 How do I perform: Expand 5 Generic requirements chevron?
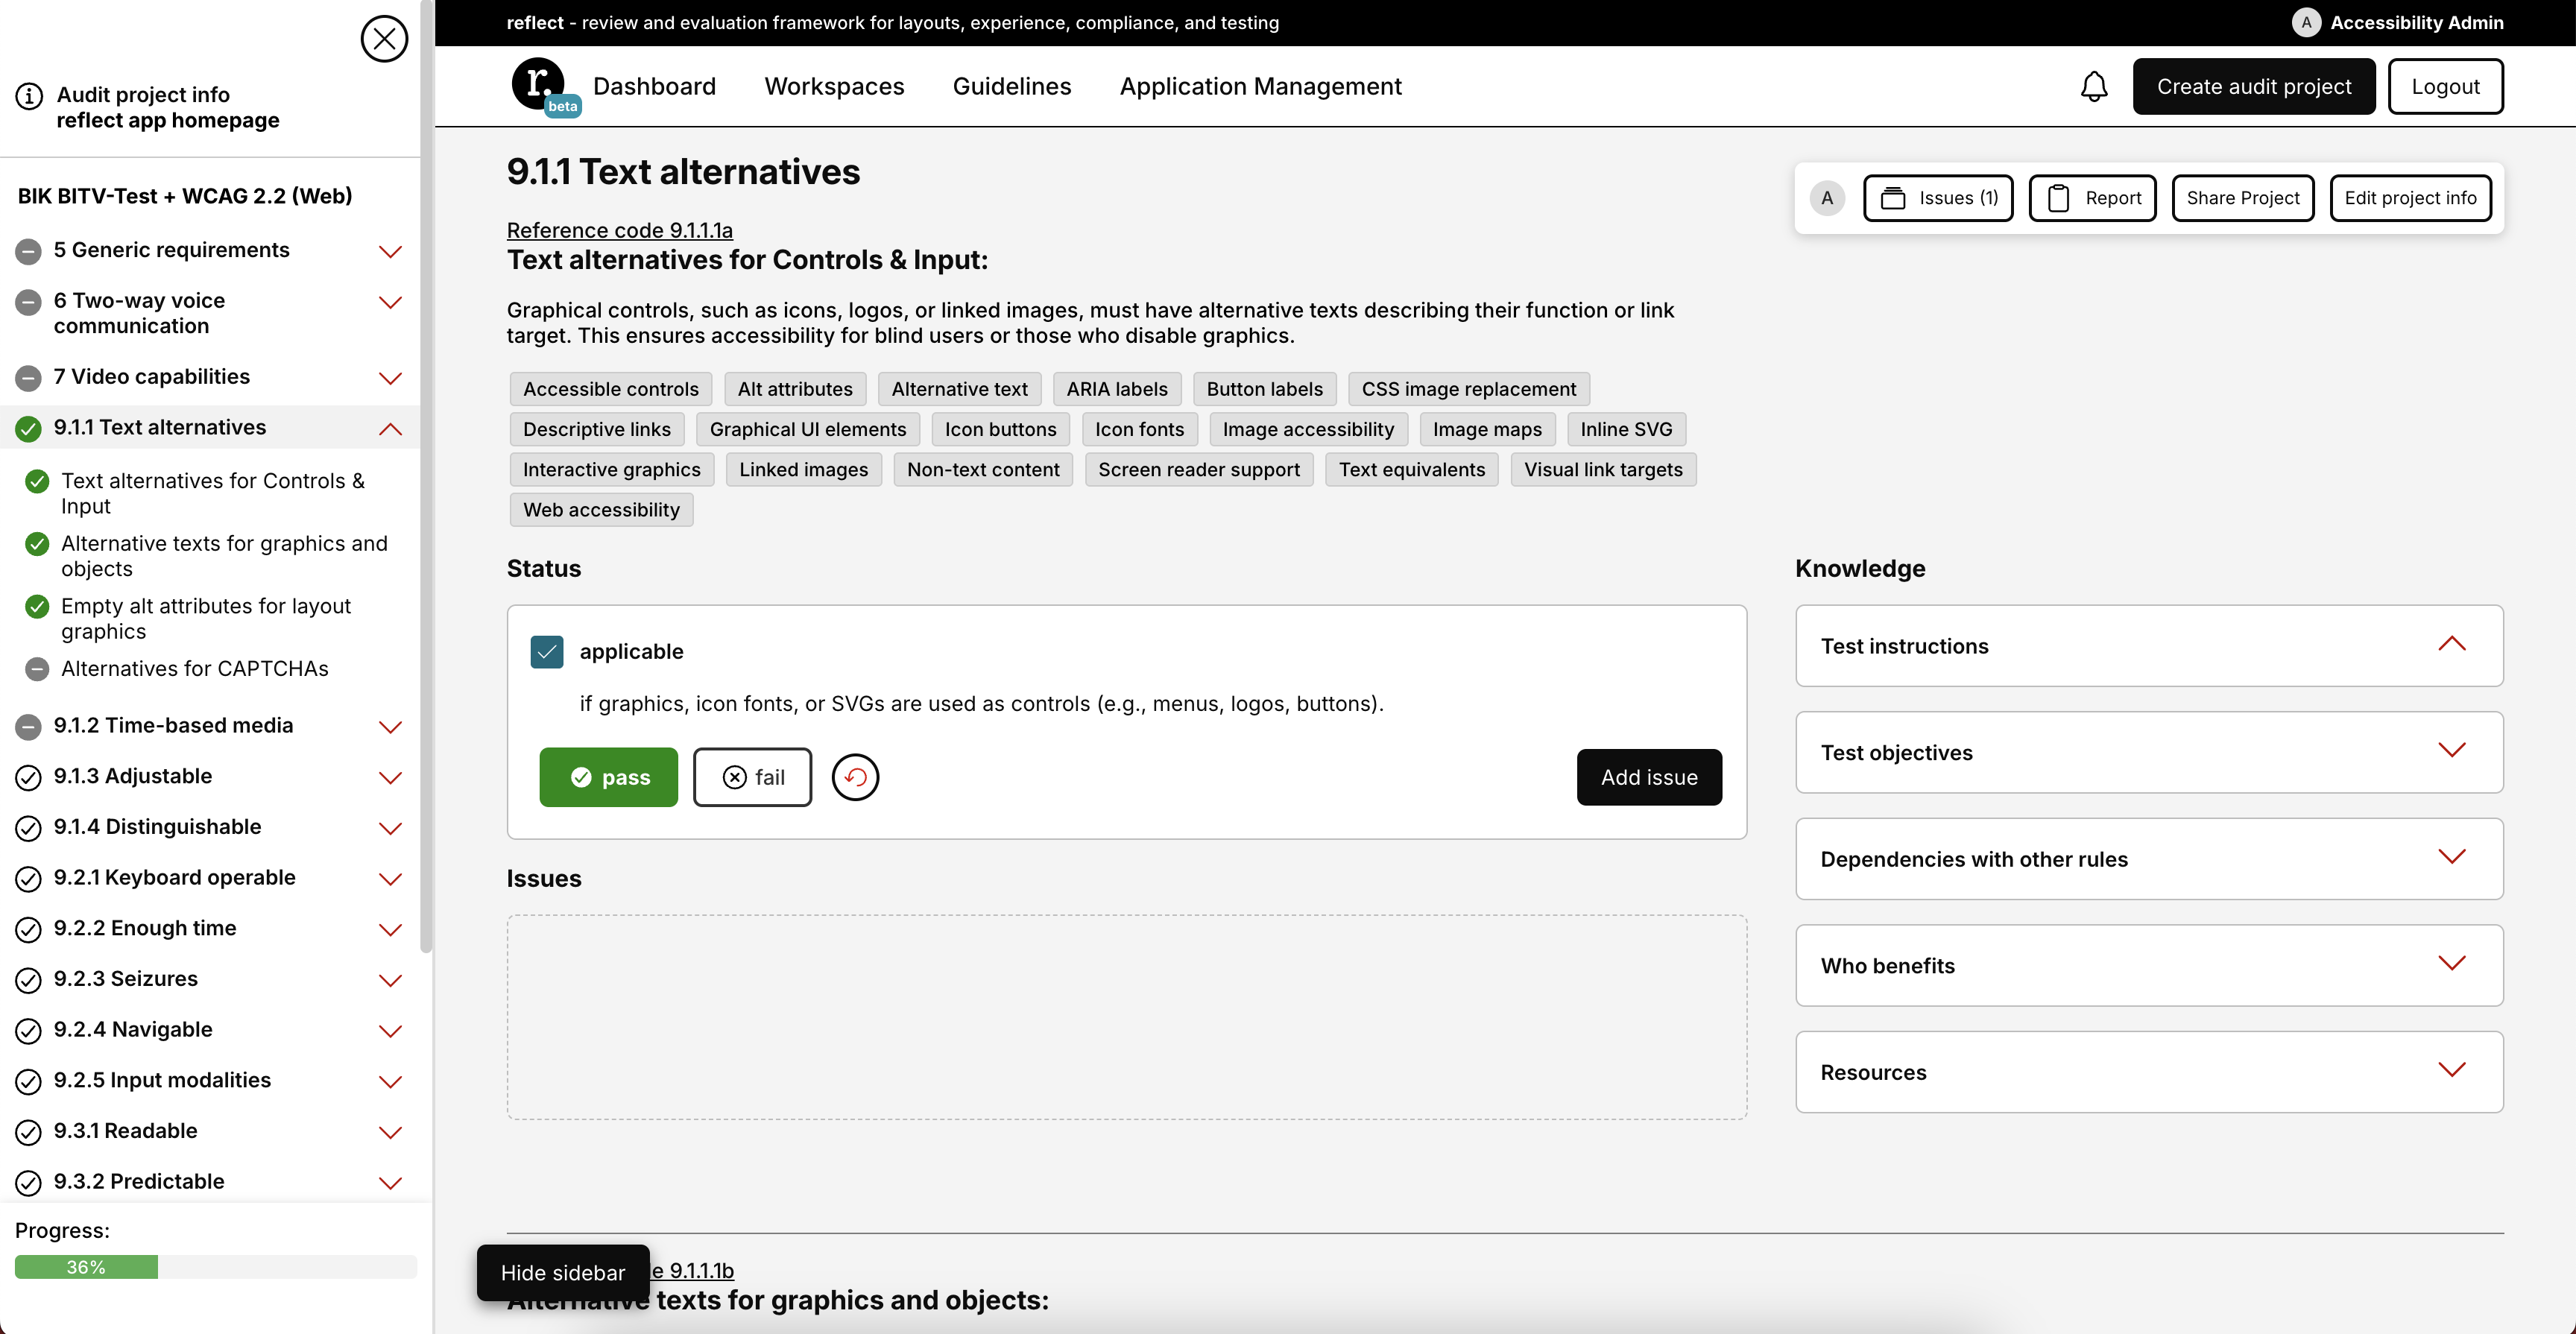[390, 251]
